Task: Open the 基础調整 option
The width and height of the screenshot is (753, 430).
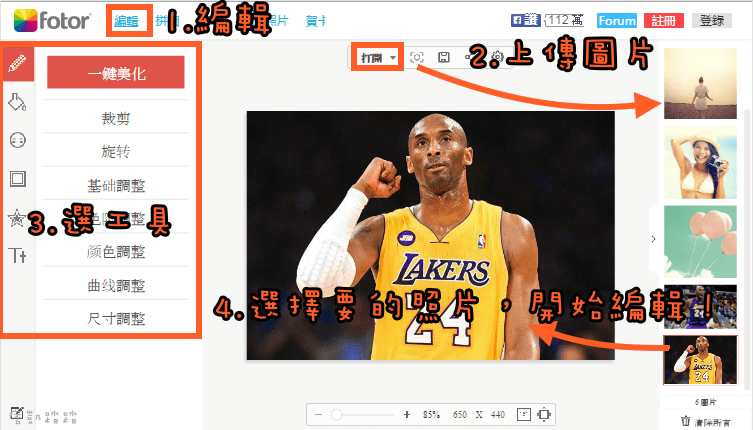Action: tap(116, 184)
